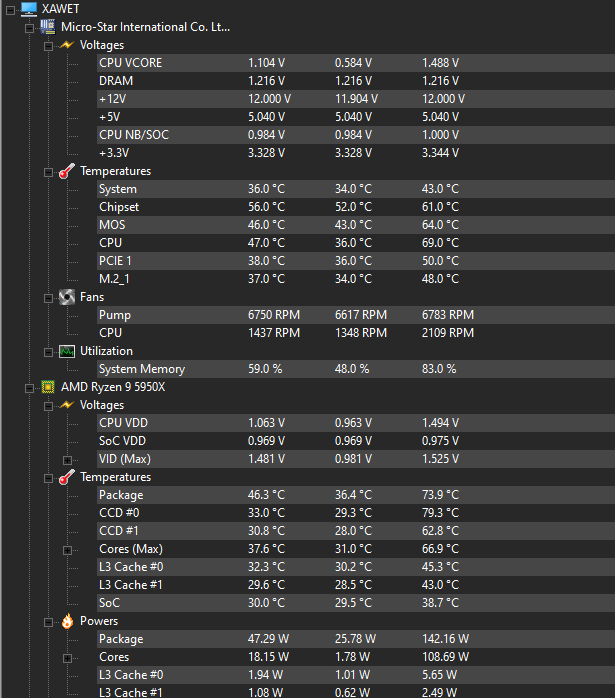Collapse the Fans group
Viewport: 615px width, 698px height.
pos(48,298)
